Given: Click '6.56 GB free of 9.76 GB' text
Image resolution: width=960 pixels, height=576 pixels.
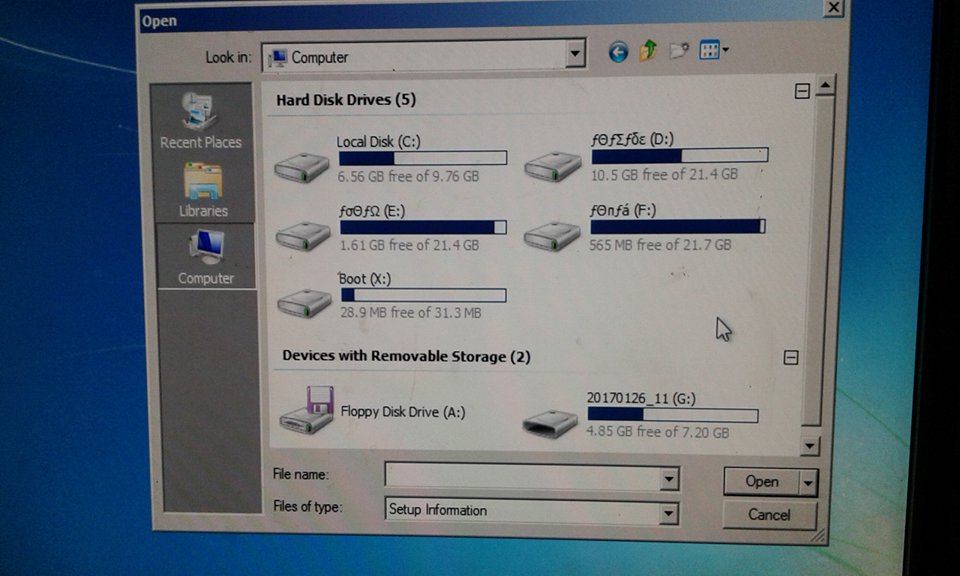Looking at the screenshot, I should tap(408, 176).
